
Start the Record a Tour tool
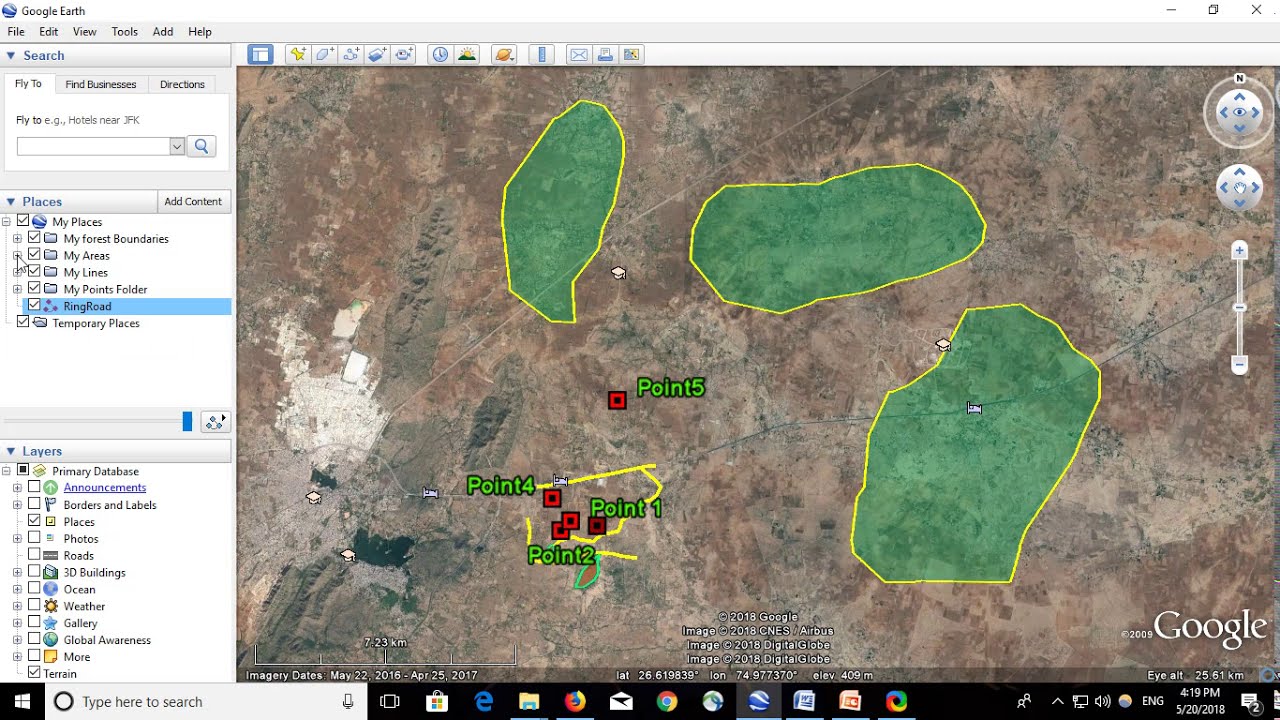coord(404,55)
